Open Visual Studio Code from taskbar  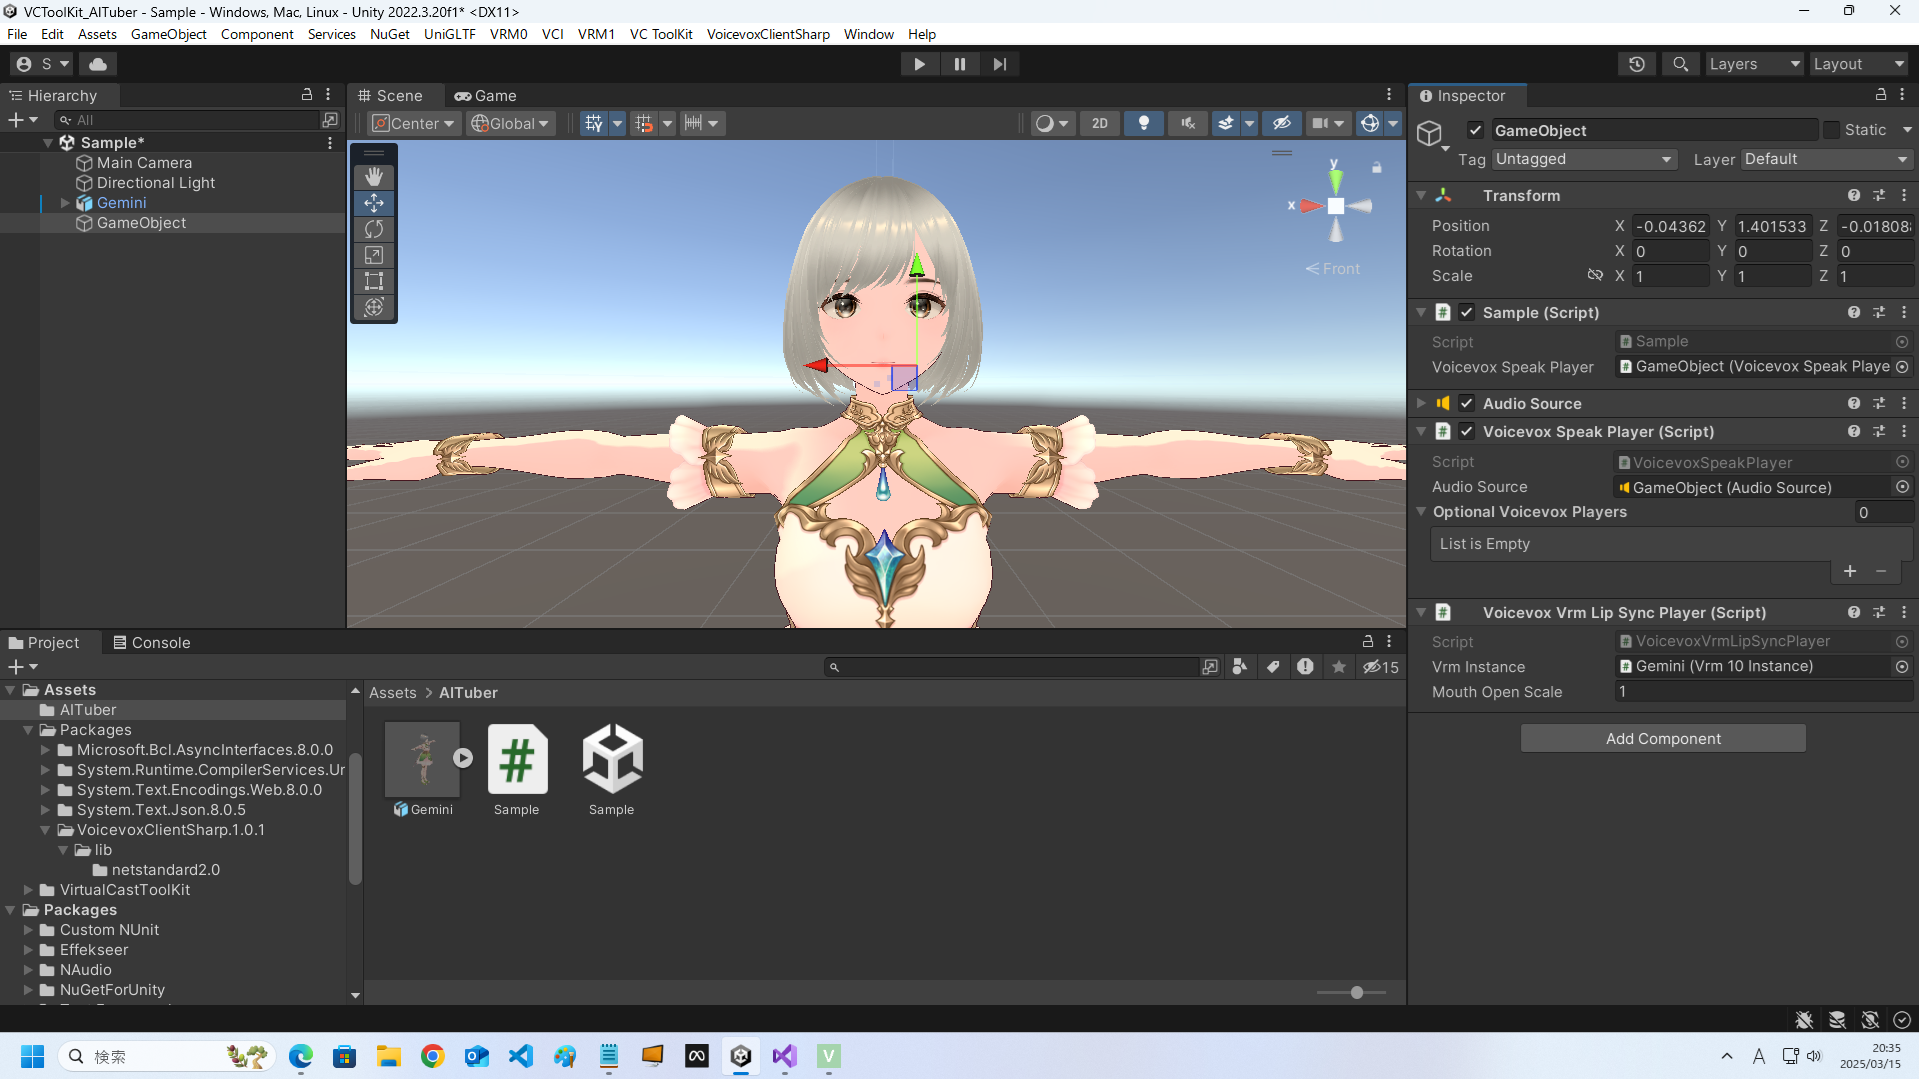(521, 1056)
